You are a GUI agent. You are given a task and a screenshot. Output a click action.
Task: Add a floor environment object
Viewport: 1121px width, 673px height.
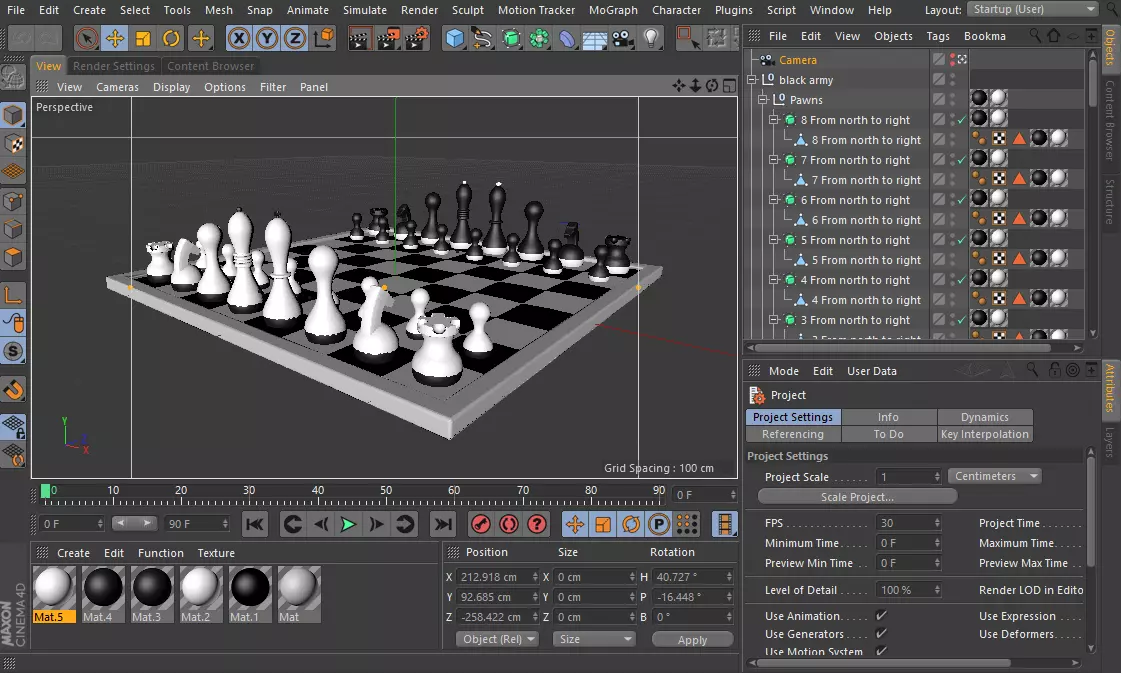click(595, 38)
